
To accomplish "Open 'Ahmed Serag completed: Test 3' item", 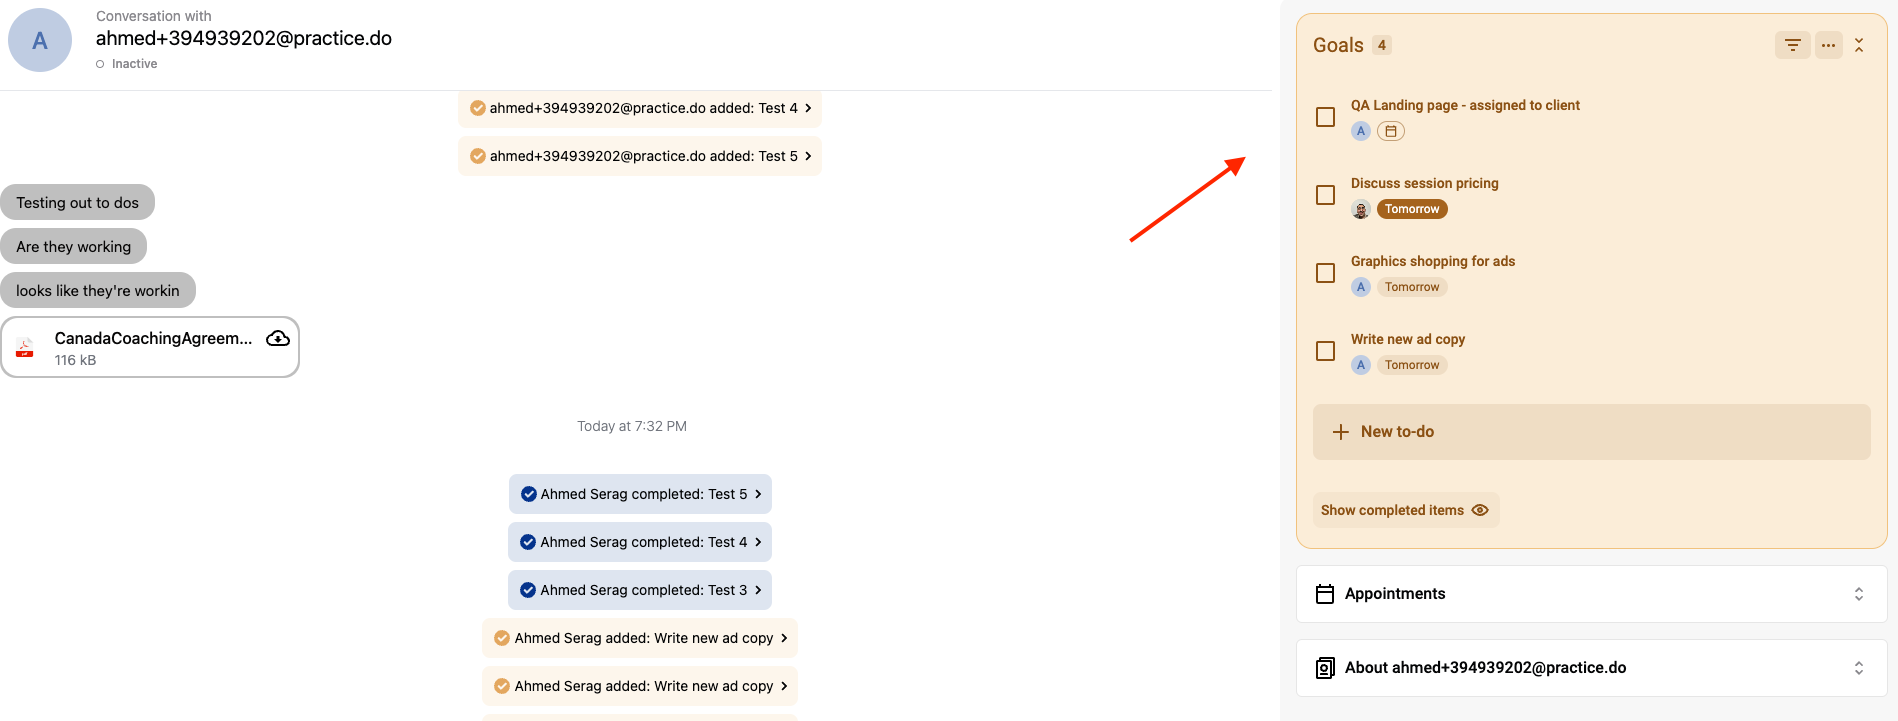I will [640, 590].
